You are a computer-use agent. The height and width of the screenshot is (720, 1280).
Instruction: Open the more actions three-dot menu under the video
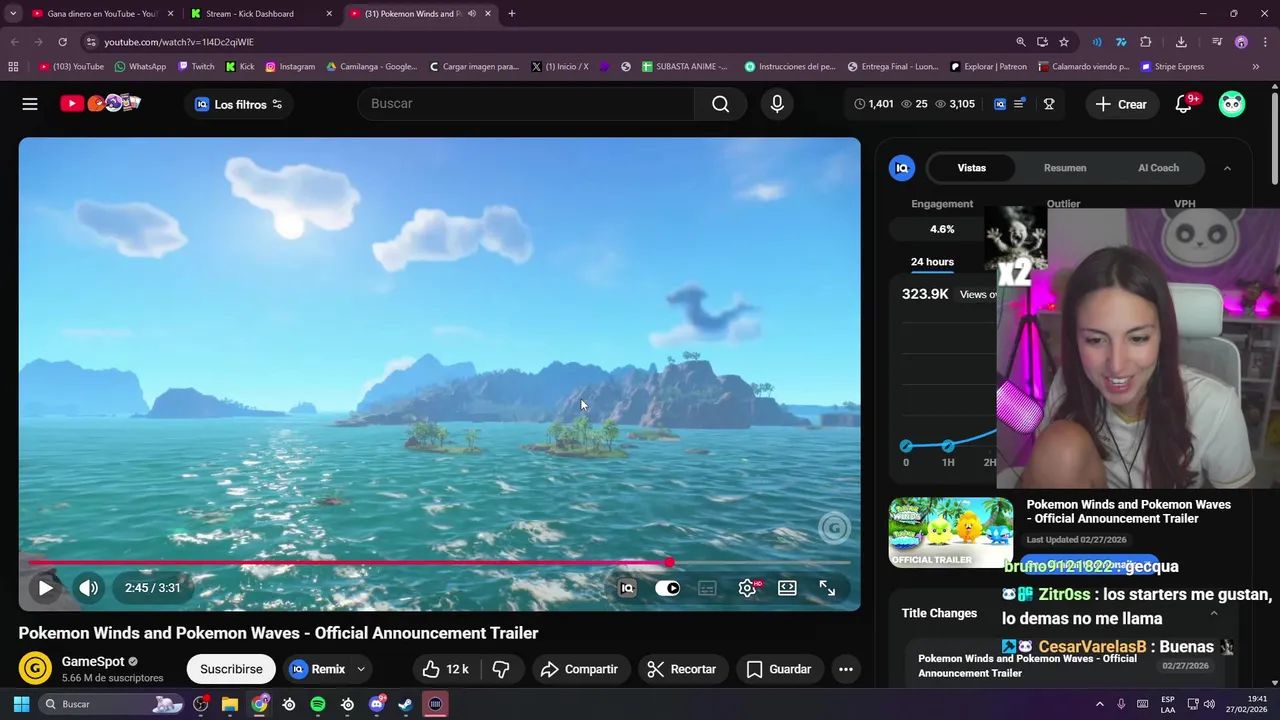tap(846, 669)
